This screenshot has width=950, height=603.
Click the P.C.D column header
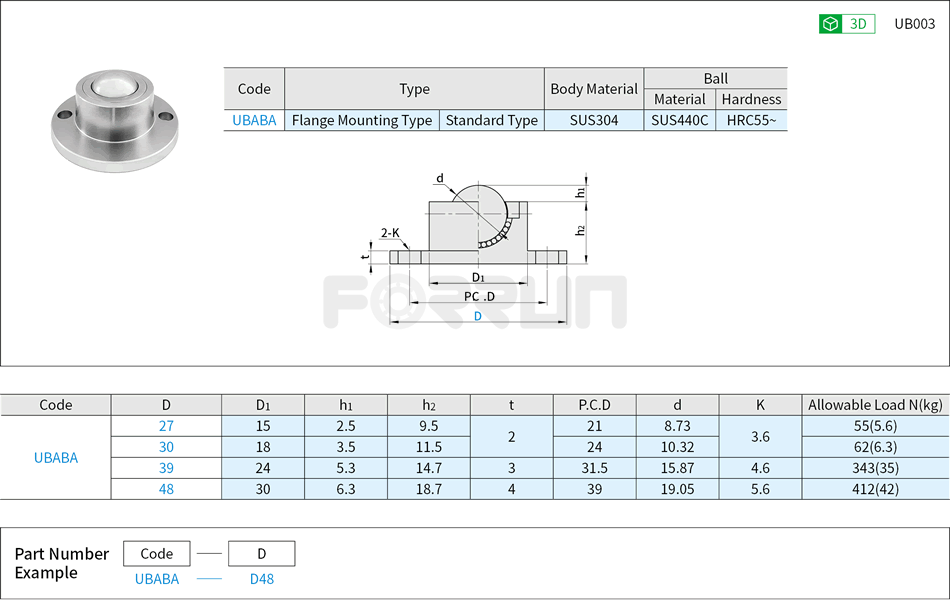coord(594,405)
